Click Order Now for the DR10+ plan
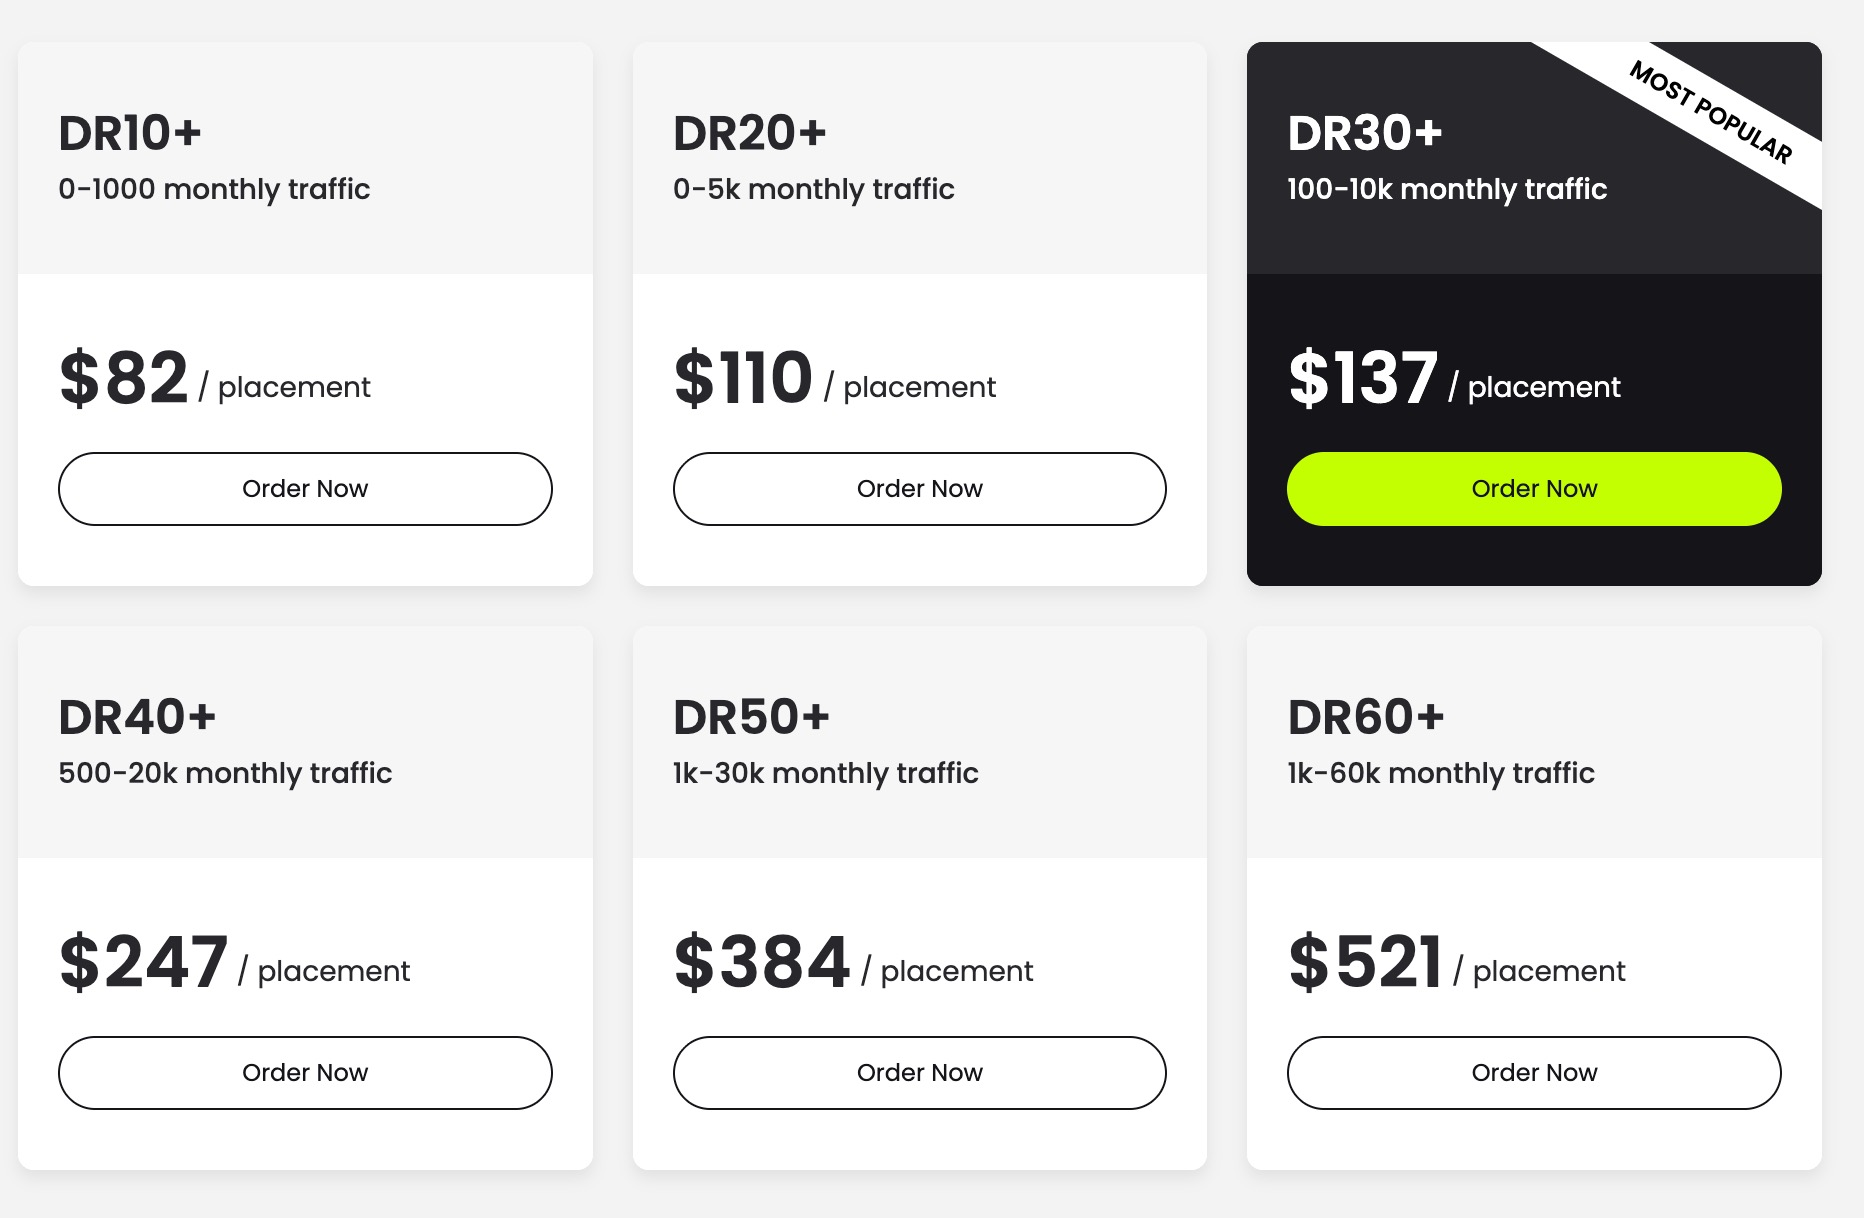 click(305, 488)
